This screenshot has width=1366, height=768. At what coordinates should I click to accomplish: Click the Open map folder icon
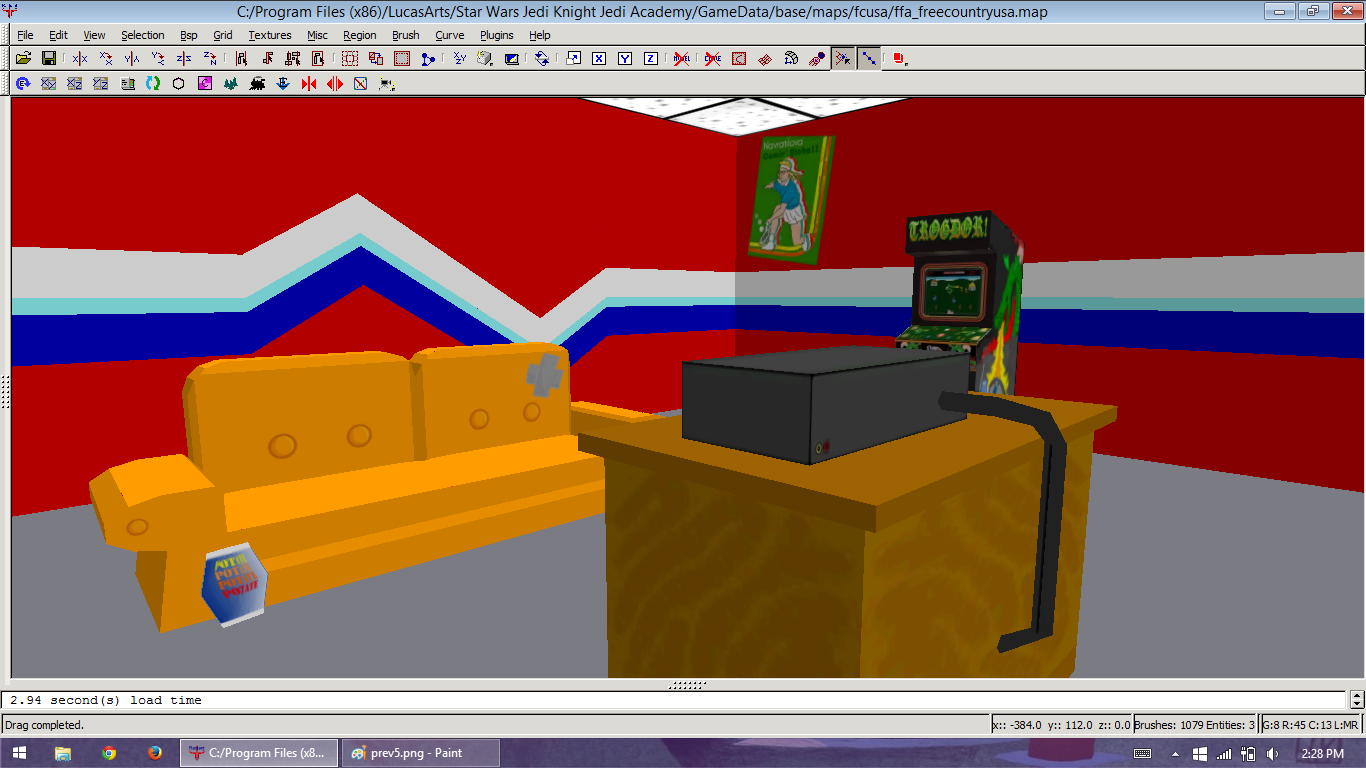[x=23, y=59]
